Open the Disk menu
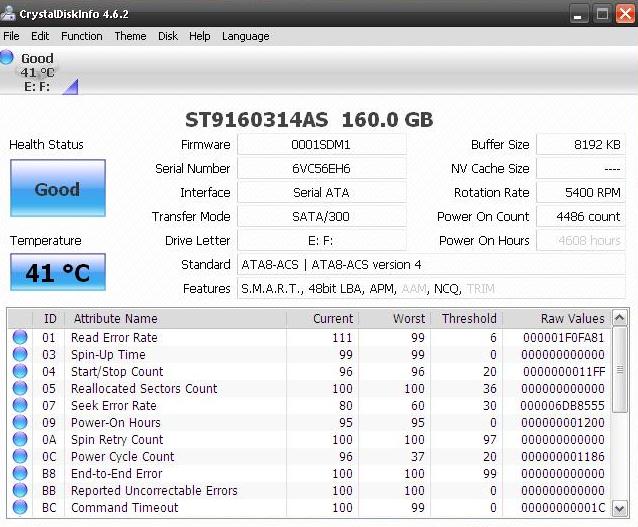The width and height of the screenshot is (638, 527). click(168, 36)
